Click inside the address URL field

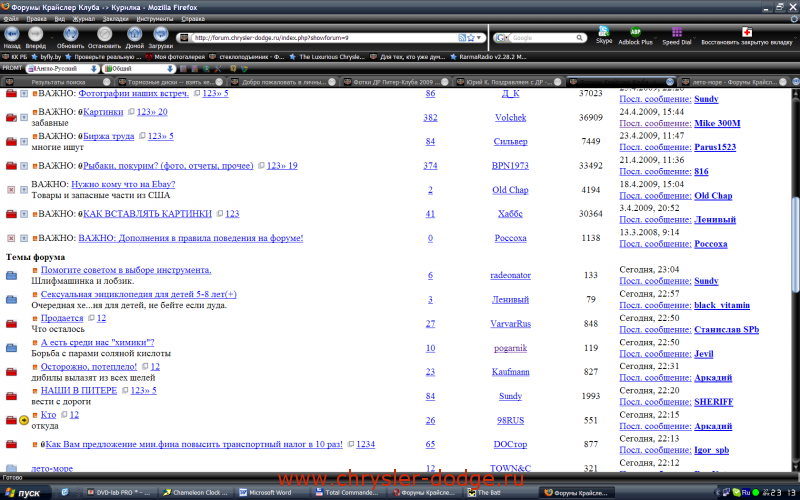(x=324, y=38)
